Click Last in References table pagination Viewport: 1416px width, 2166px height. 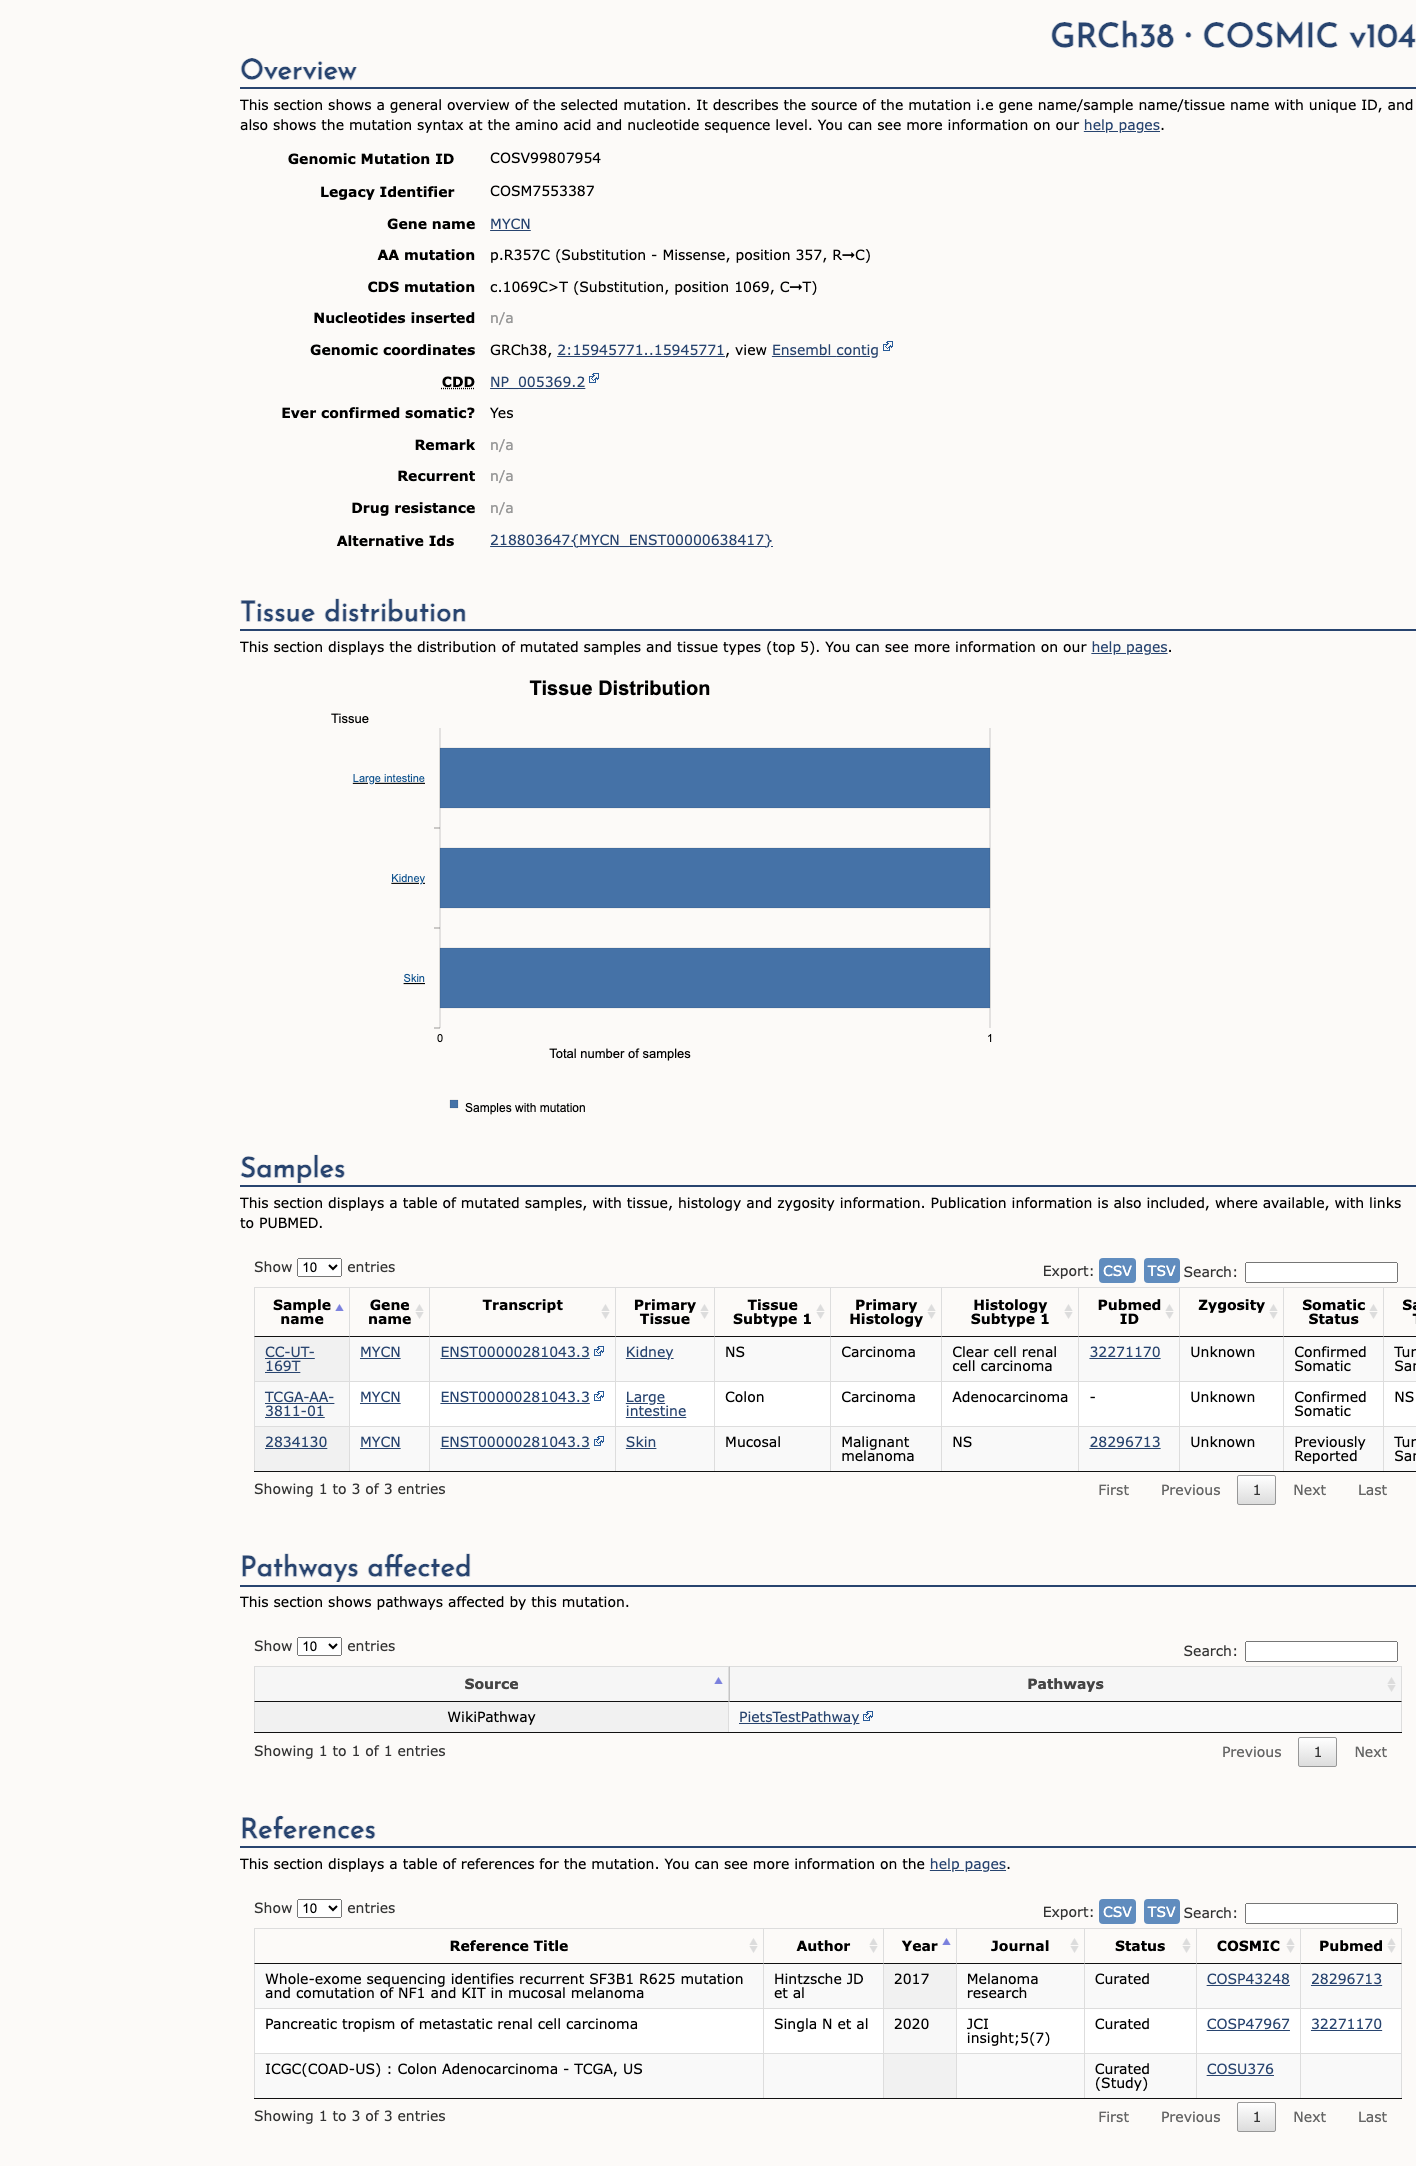1372,2117
